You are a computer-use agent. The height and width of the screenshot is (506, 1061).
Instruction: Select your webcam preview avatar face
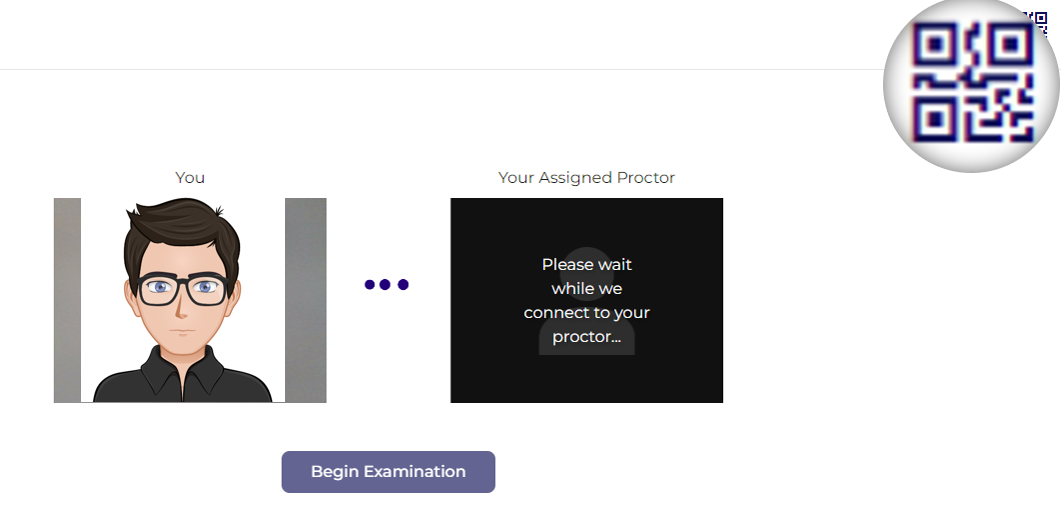tap(181, 284)
